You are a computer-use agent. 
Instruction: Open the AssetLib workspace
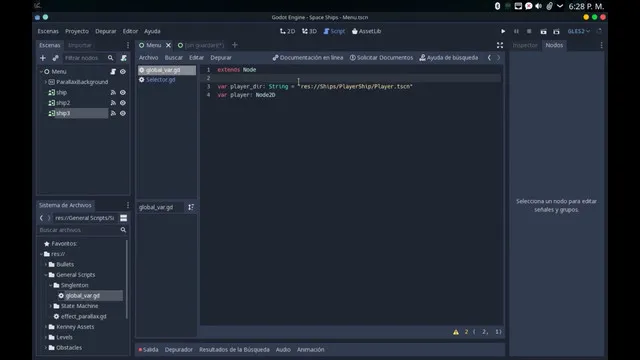point(366,31)
